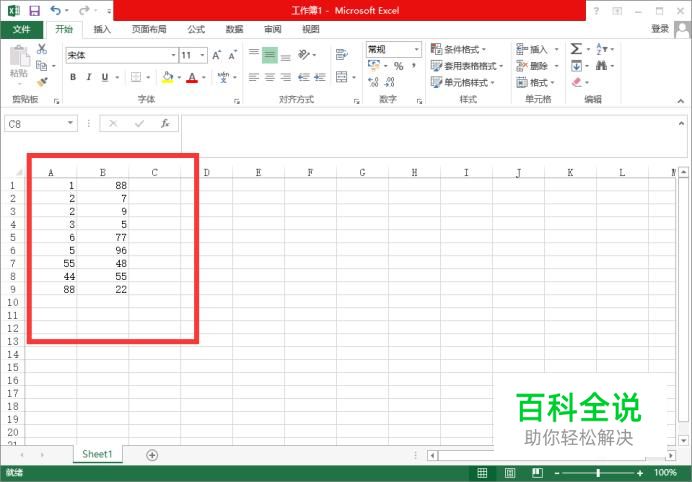The width and height of the screenshot is (692, 482).
Task: Undo the last action
Action: click(x=56, y=10)
